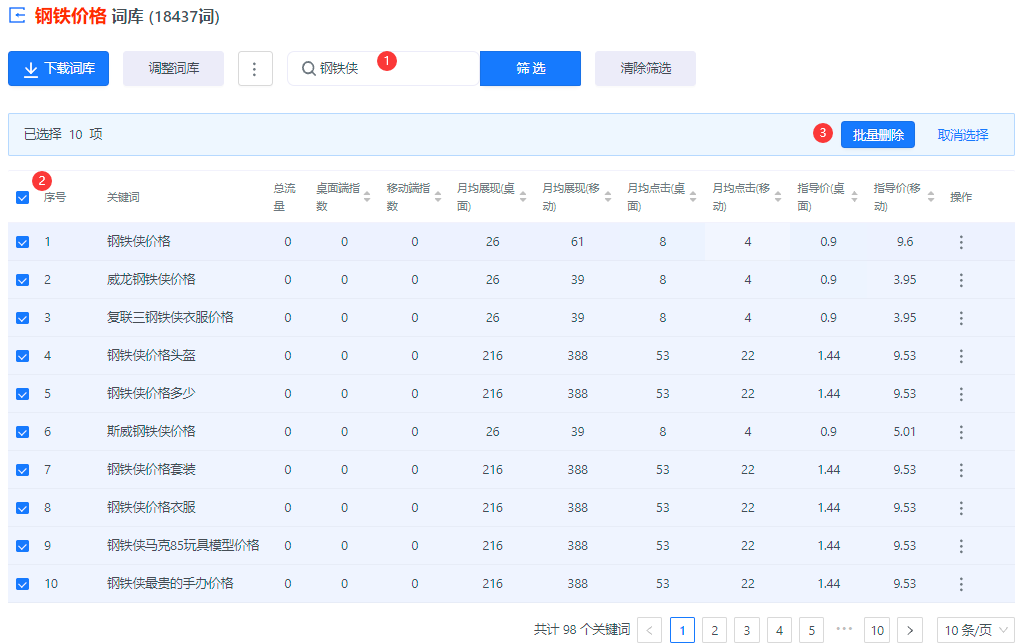Click the 批量删除 button

point(877,133)
